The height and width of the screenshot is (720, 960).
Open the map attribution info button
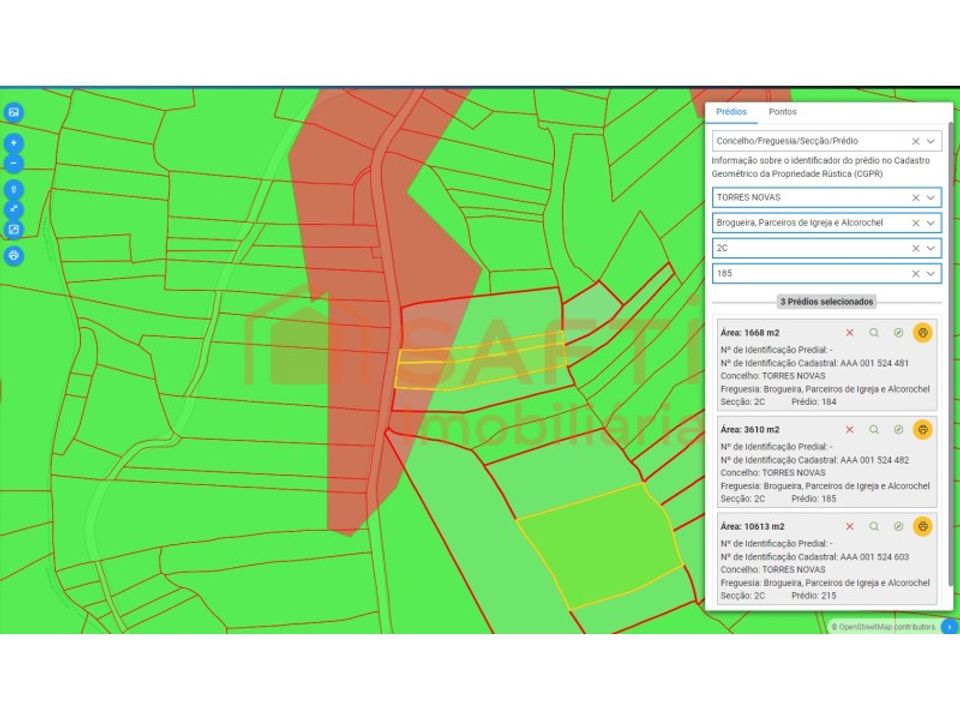949,626
